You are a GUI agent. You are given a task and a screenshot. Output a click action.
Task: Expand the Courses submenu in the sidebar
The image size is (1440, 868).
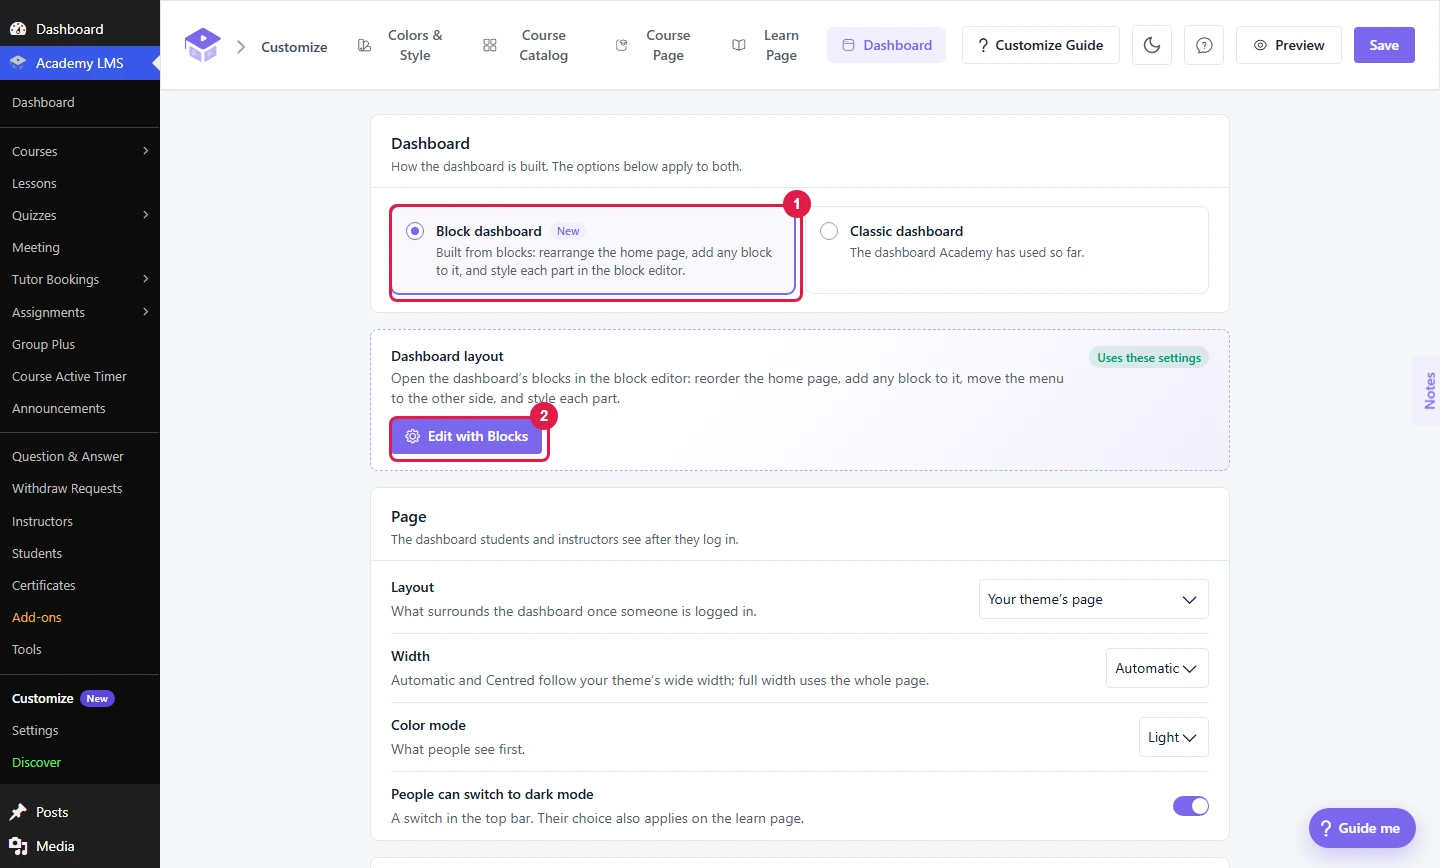(146, 151)
